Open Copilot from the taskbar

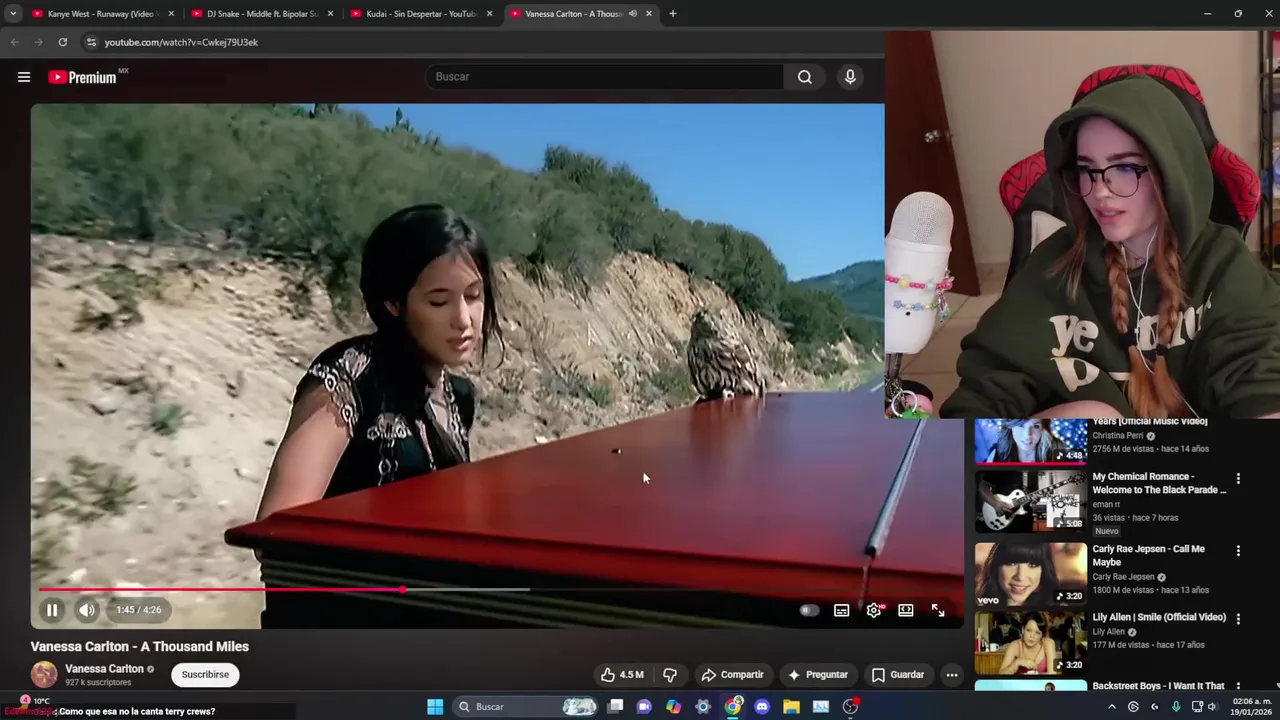pyautogui.click(x=673, y=707)
